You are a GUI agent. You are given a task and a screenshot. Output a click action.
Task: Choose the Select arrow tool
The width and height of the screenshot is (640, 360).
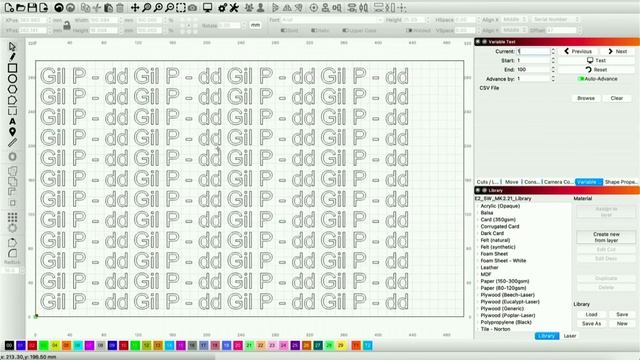pyautogui.click(x=12, y=46)
